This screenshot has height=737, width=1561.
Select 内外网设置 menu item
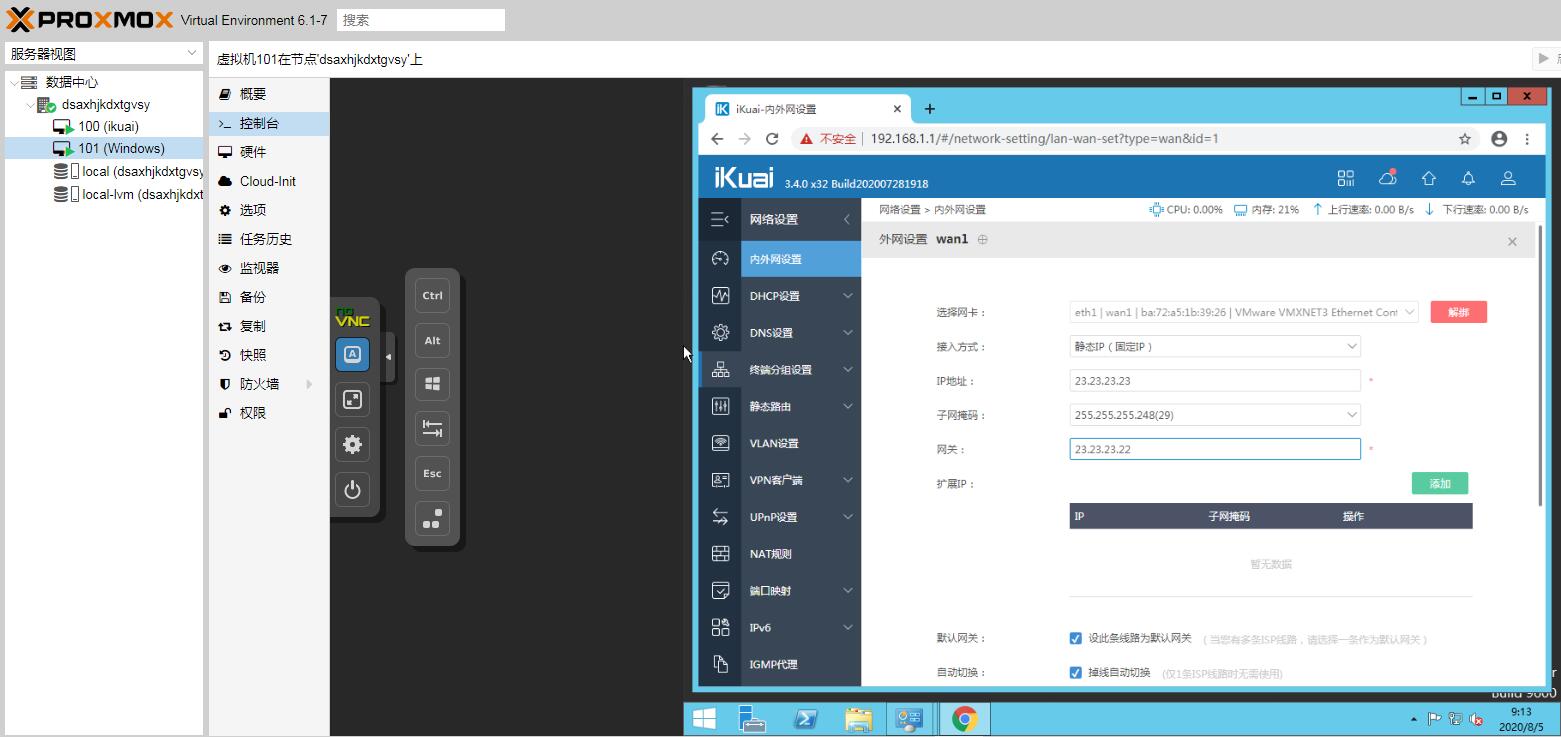801,259
